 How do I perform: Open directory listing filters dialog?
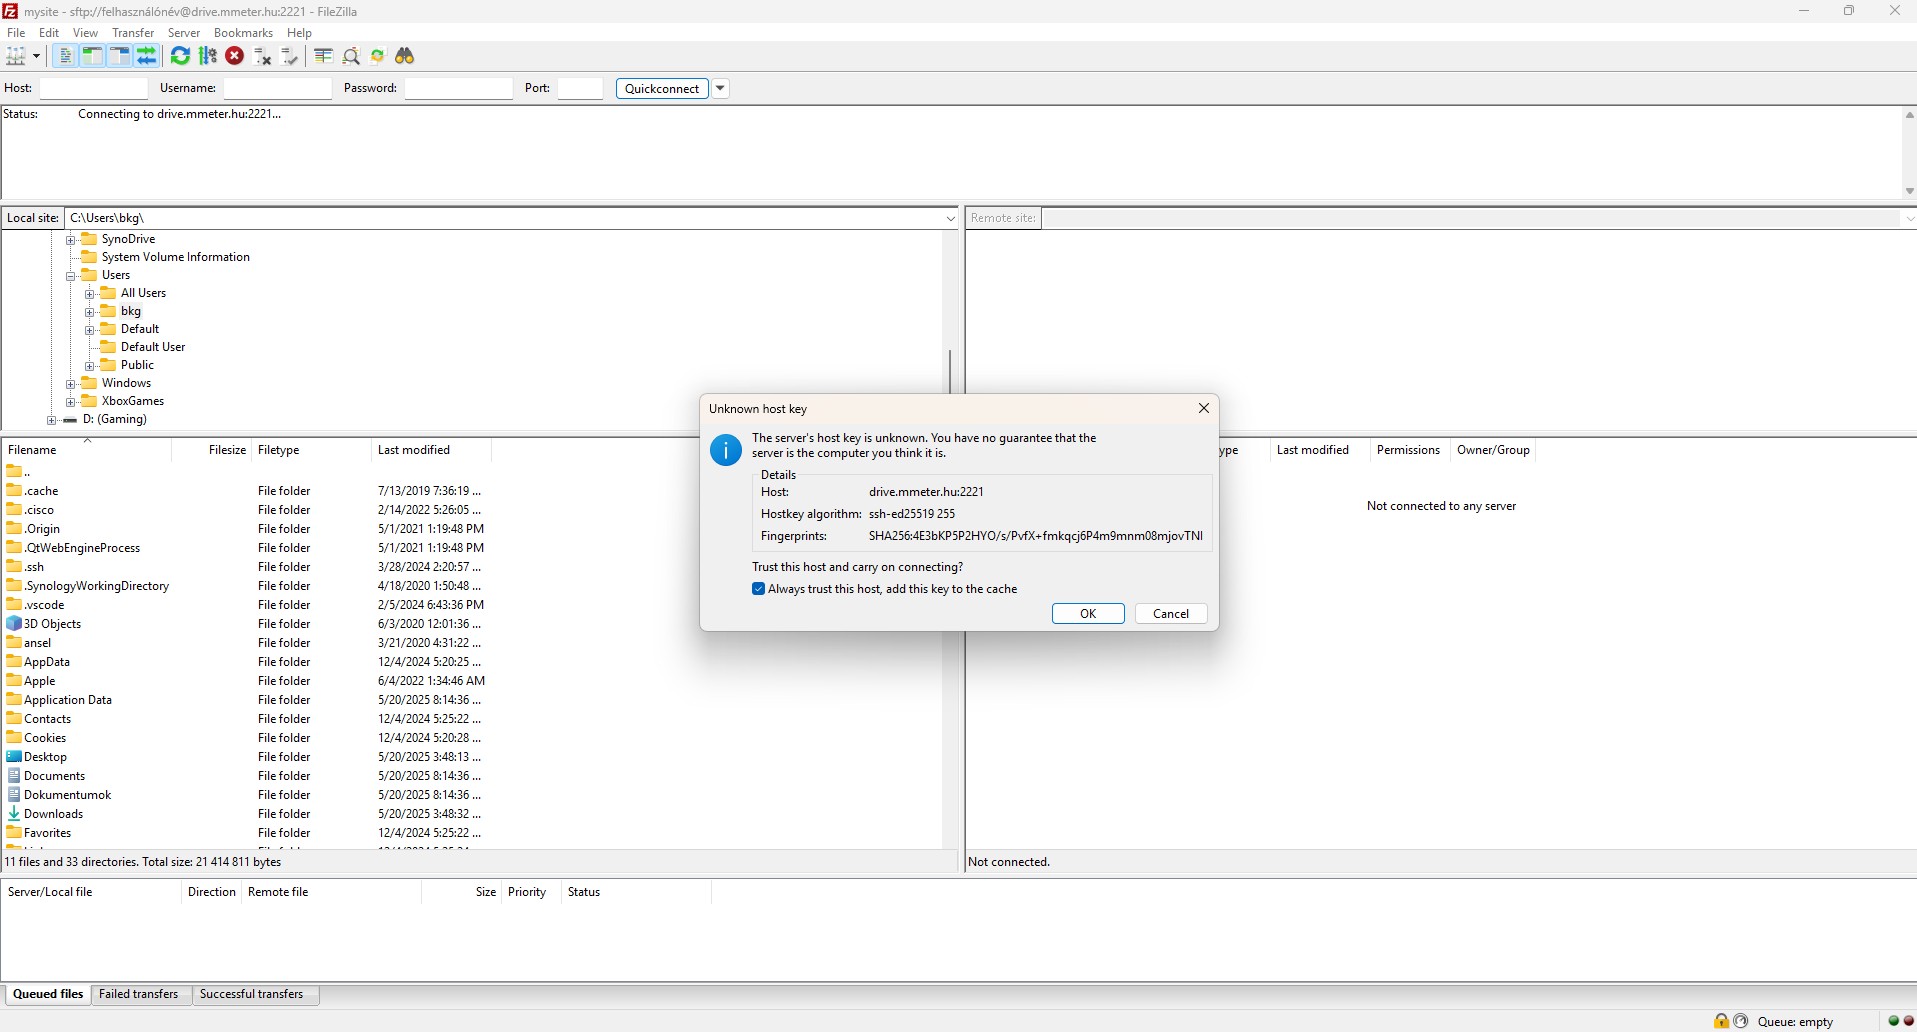(x=323, y=56)
